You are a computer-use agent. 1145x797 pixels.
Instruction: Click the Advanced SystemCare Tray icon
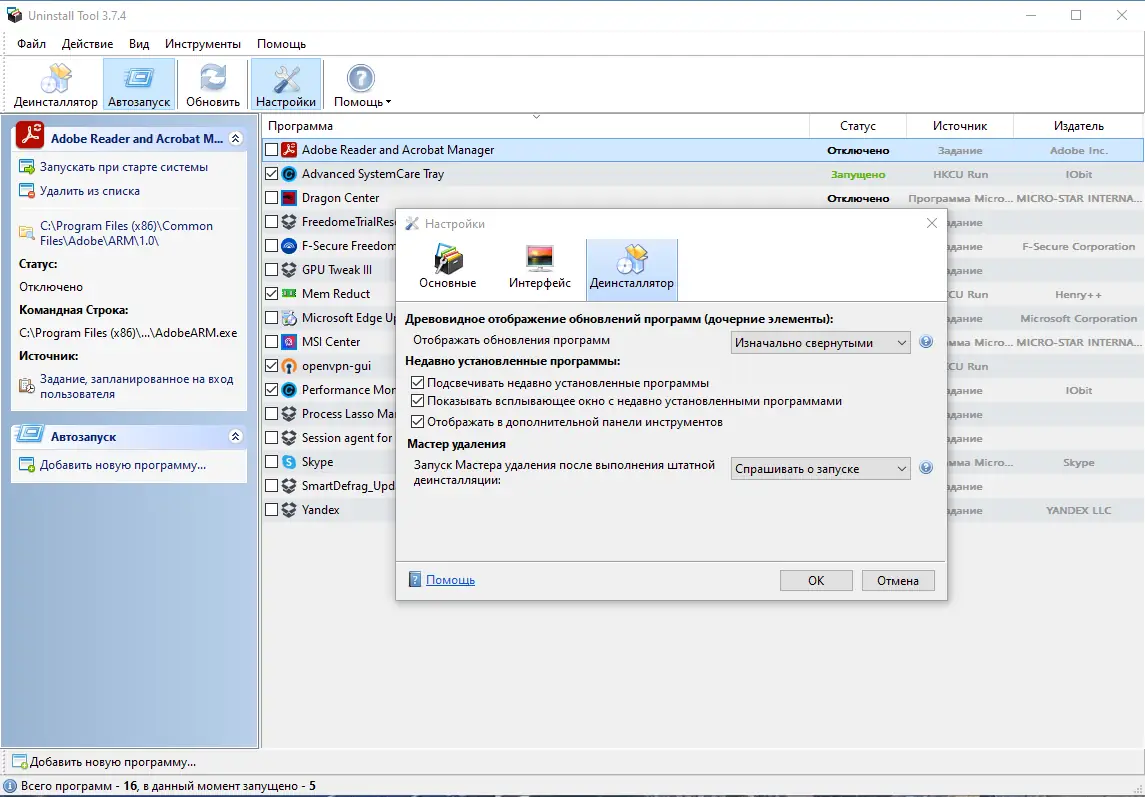[289, 174]
